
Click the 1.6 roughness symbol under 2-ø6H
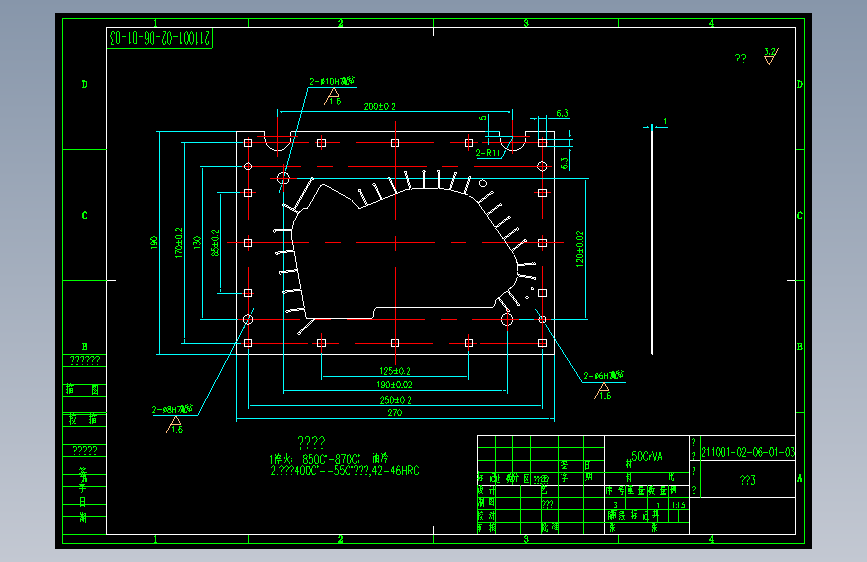pyautogui.click(x=603, y=392)
